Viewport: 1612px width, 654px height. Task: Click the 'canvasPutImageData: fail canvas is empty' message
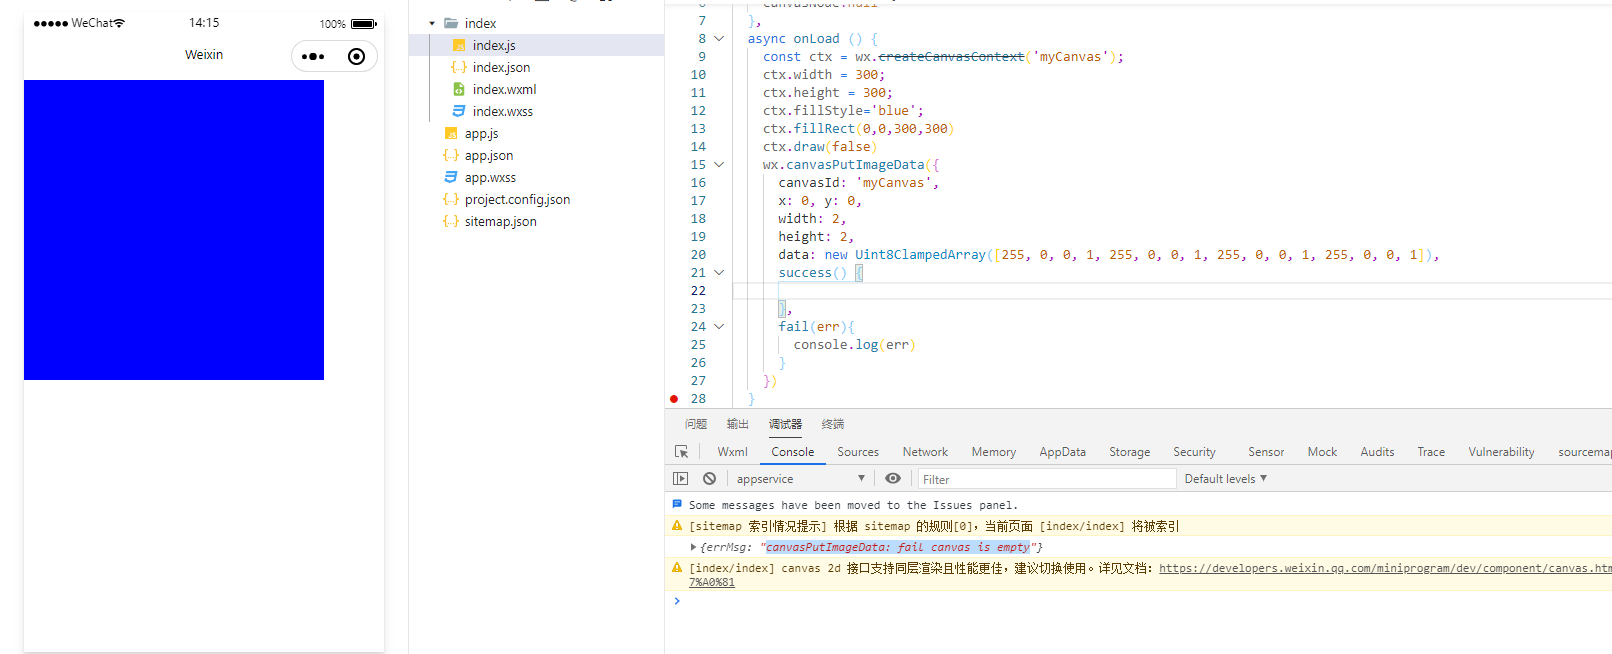(897, 547)
